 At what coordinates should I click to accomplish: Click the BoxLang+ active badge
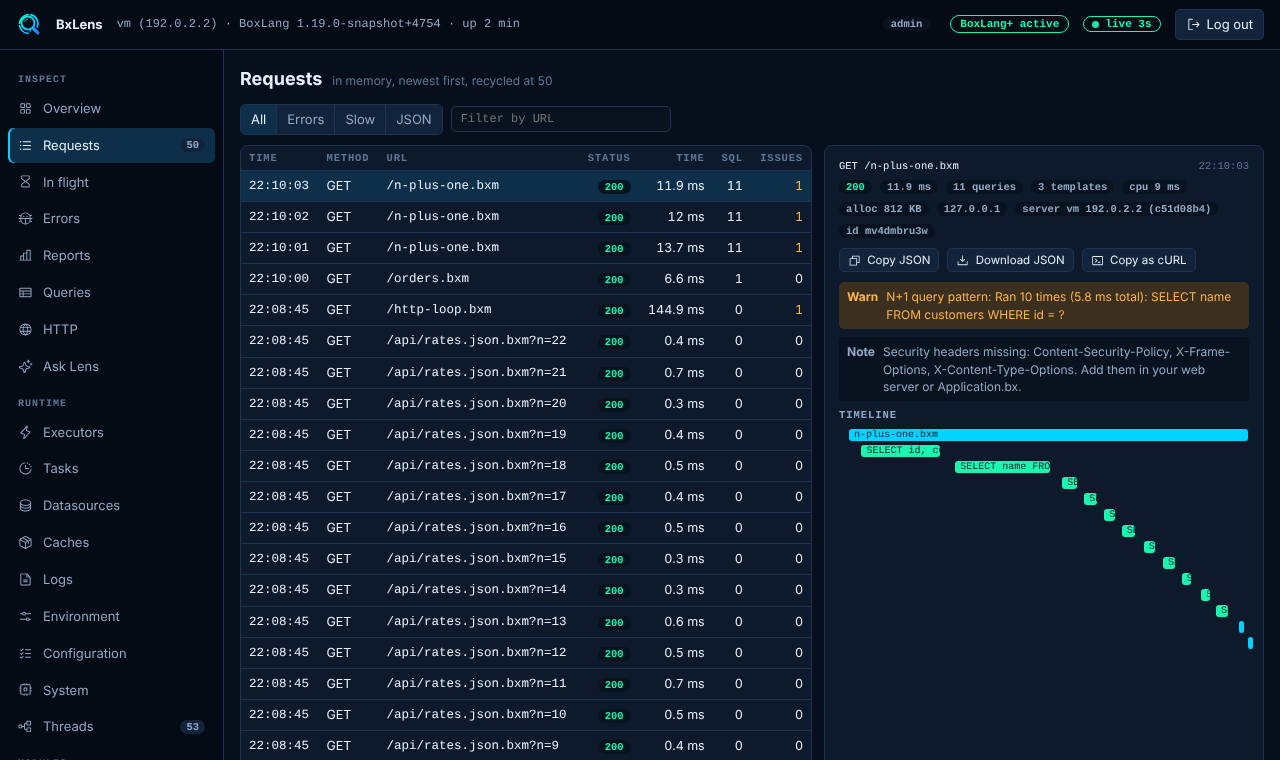(x=1009, y=24)
